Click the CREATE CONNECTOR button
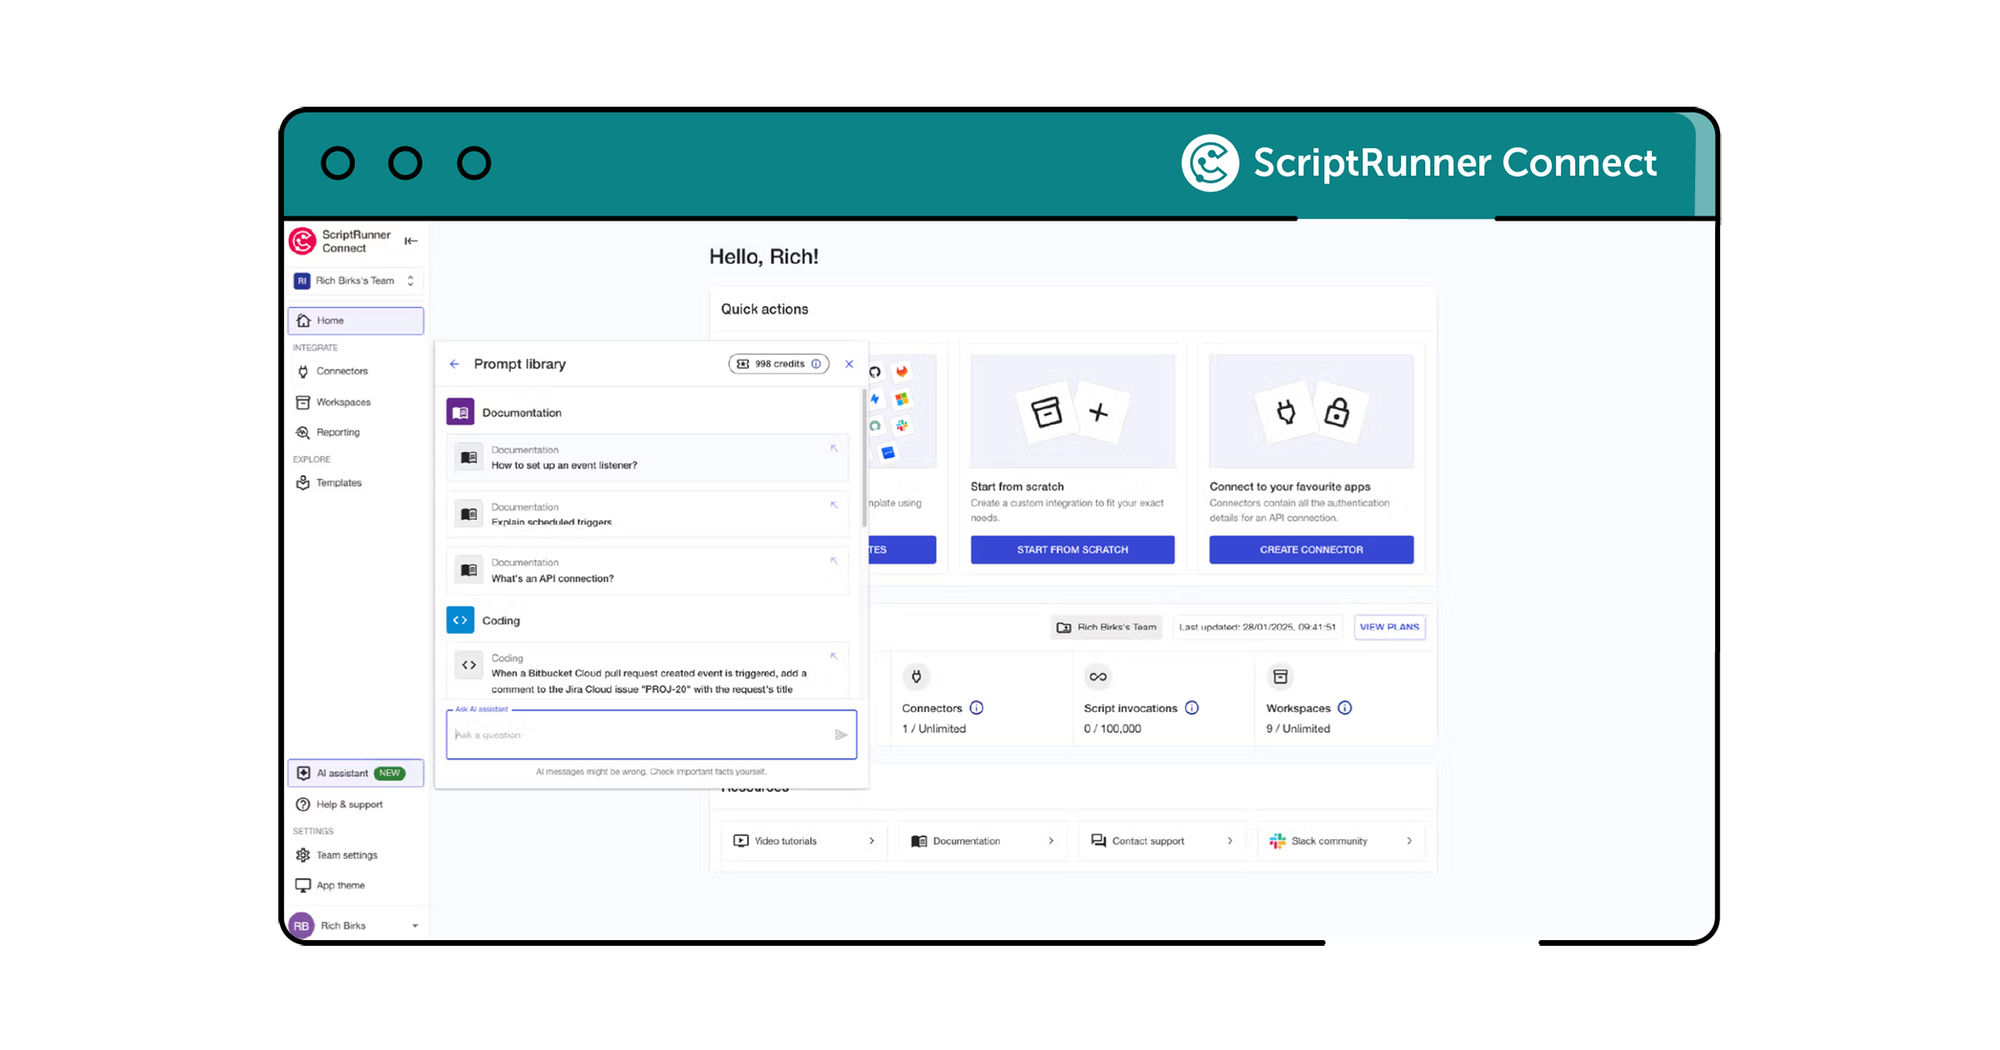 1311,550
